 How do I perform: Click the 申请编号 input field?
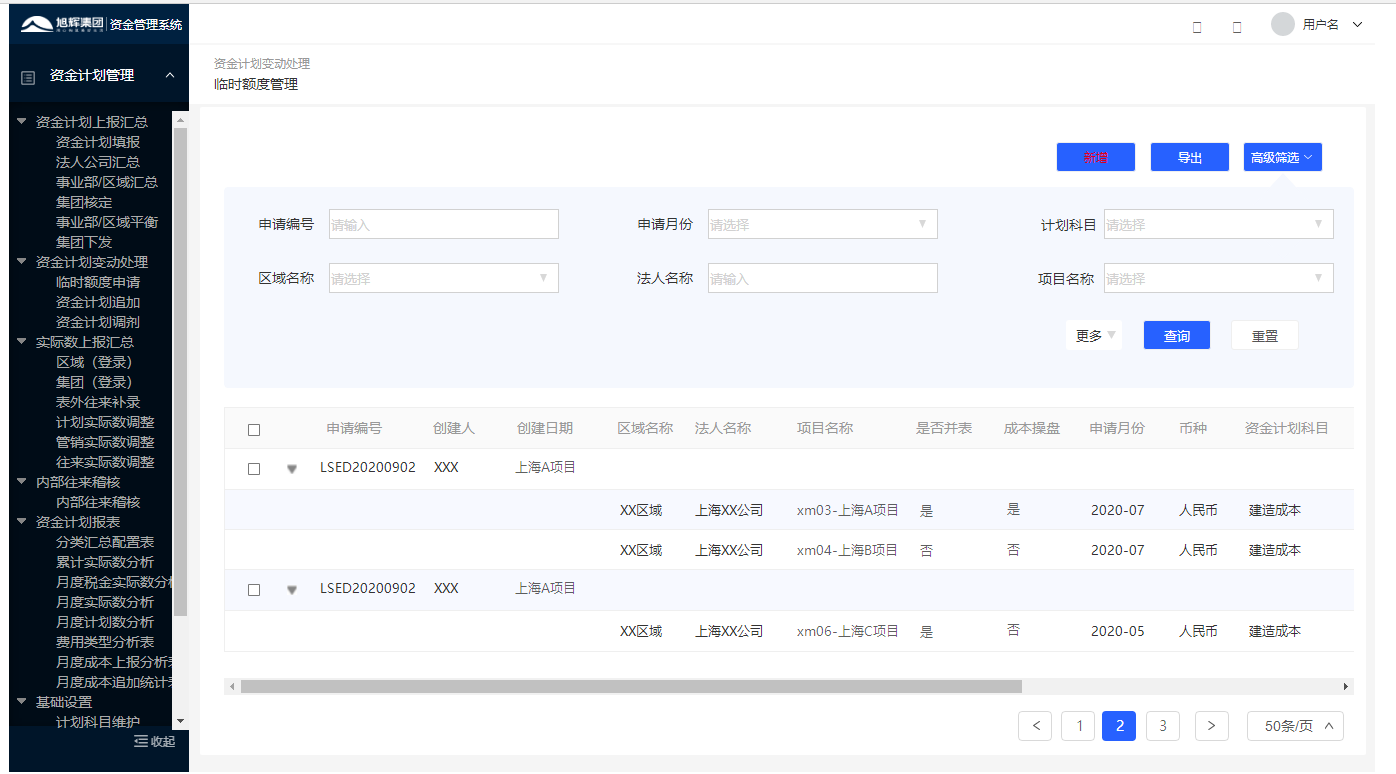pos(444,224)
